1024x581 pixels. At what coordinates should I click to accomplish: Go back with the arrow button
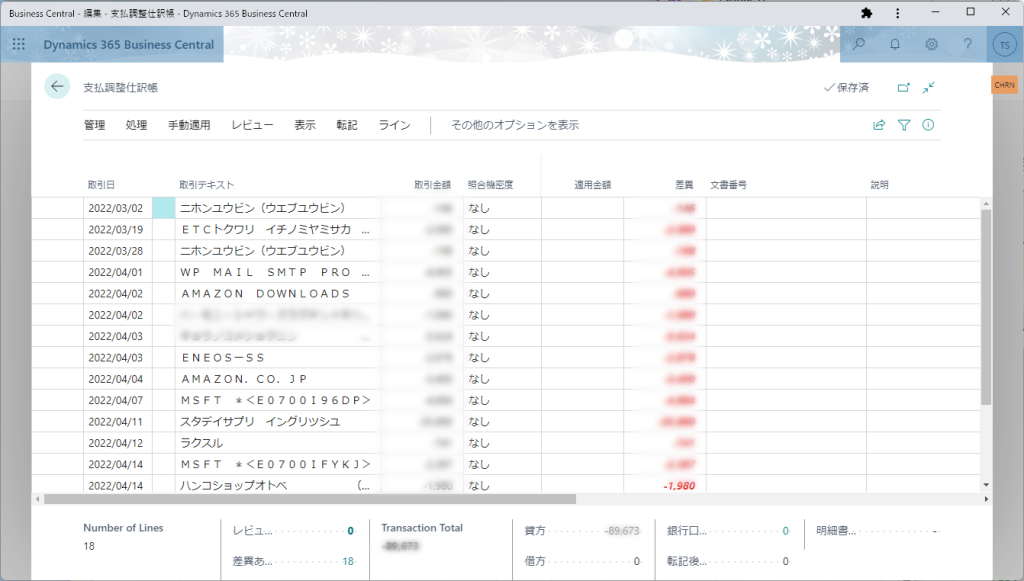click(x=57, y=86)
